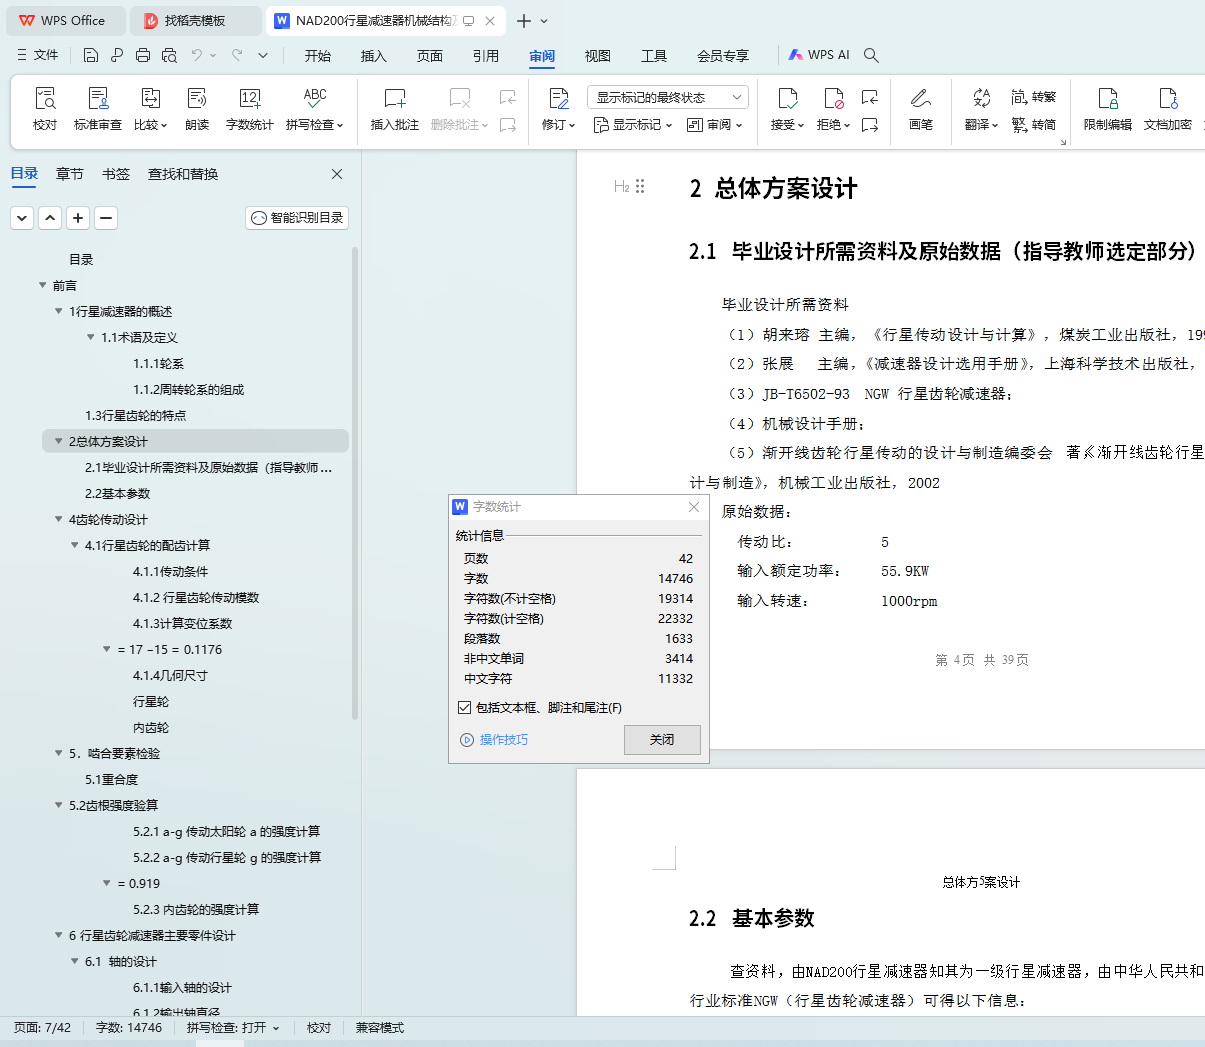Viewport: 1205px width, 1047px height.
Task: Switch to the 插入 ribbon tab
Action: (374, 56)
